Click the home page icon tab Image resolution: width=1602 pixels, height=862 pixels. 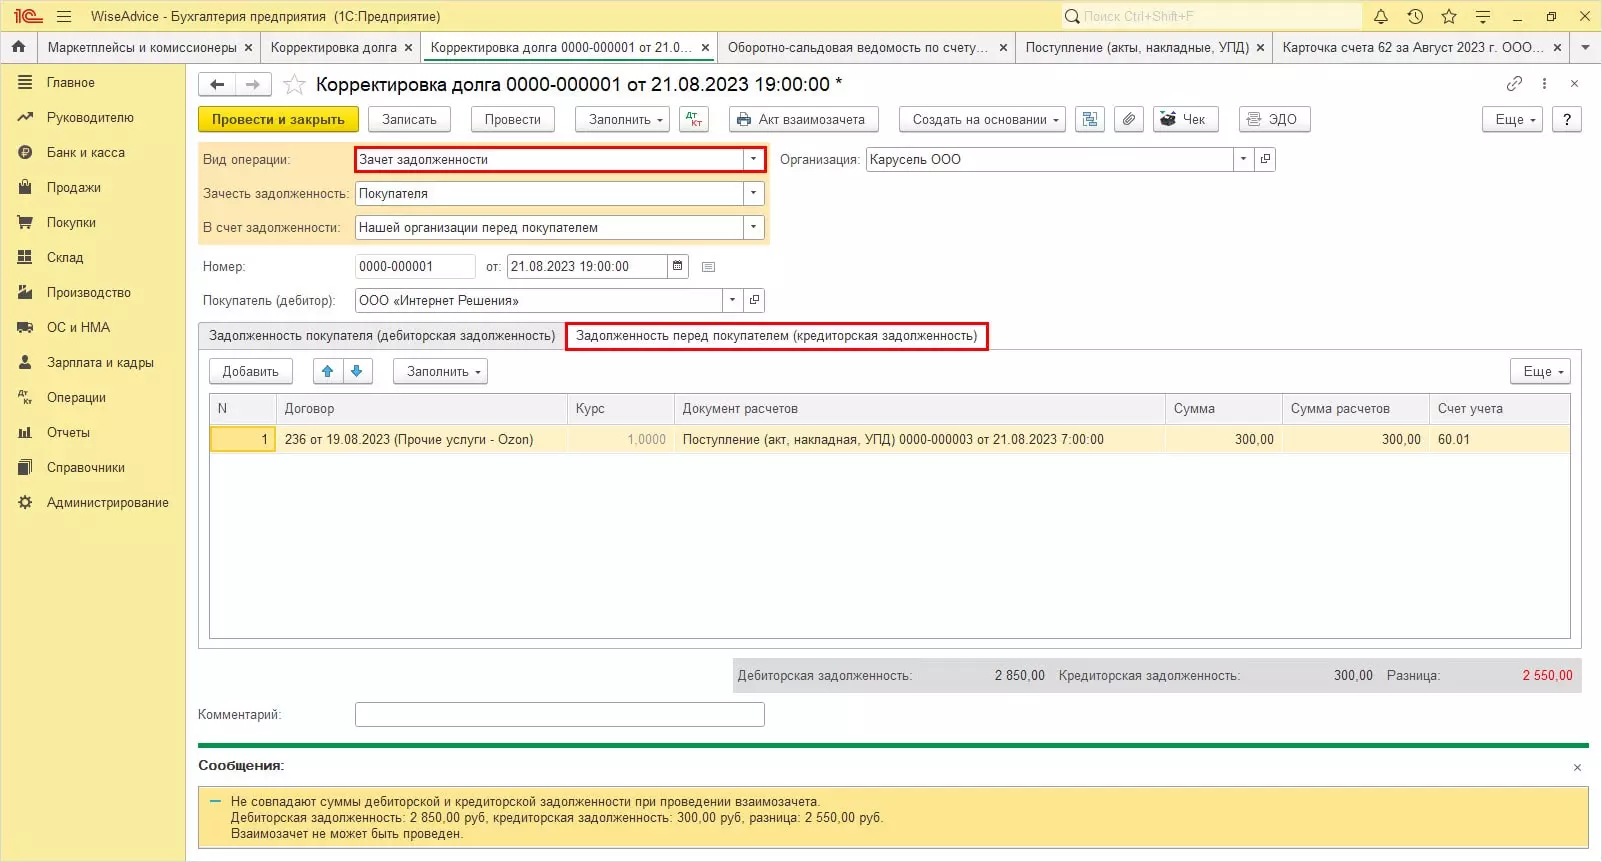point(18,47)
